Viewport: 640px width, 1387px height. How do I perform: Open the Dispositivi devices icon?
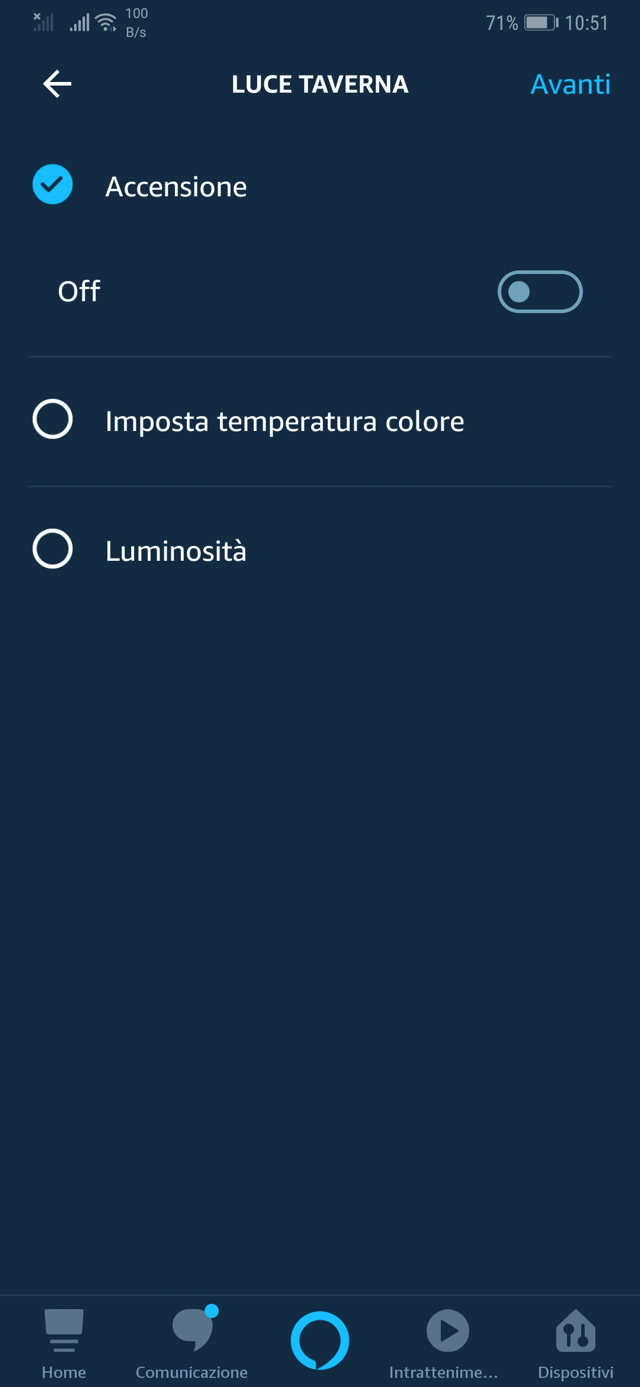point(575,1330)
